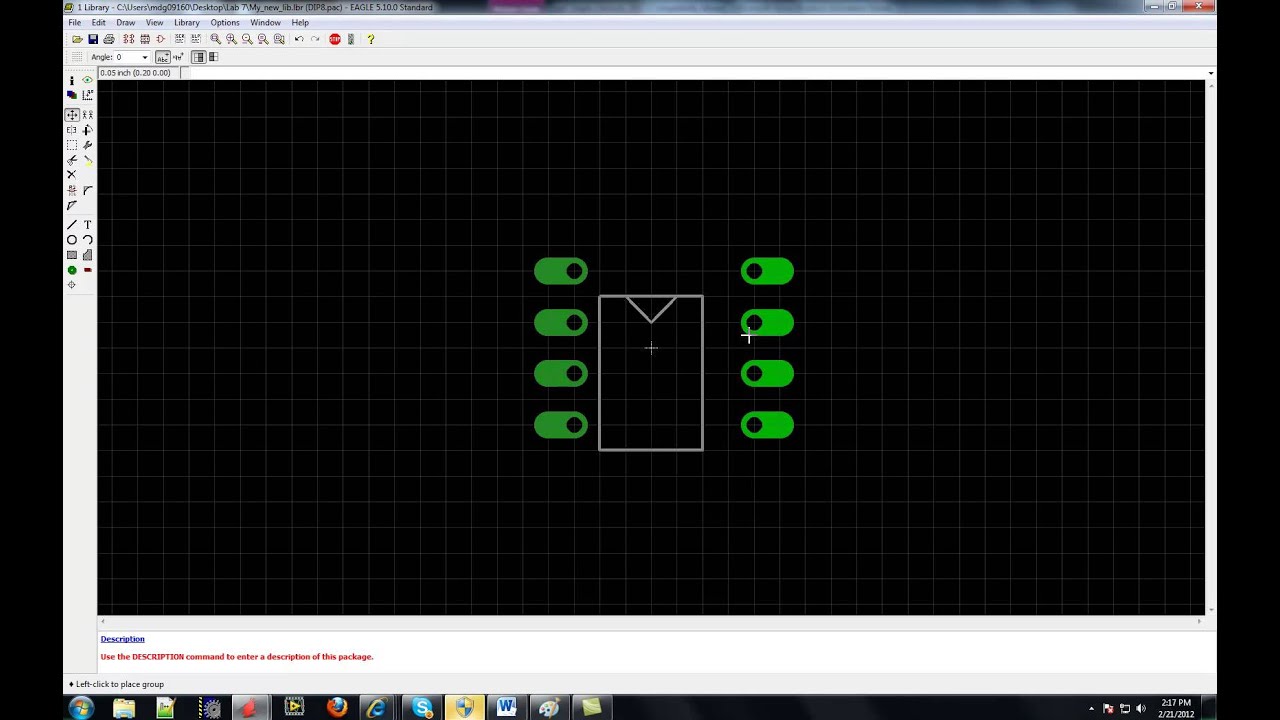The height and width of the screenshot is (720, 1280).
Task: Zoom to fit the drawing
Action: coord(215,39)
